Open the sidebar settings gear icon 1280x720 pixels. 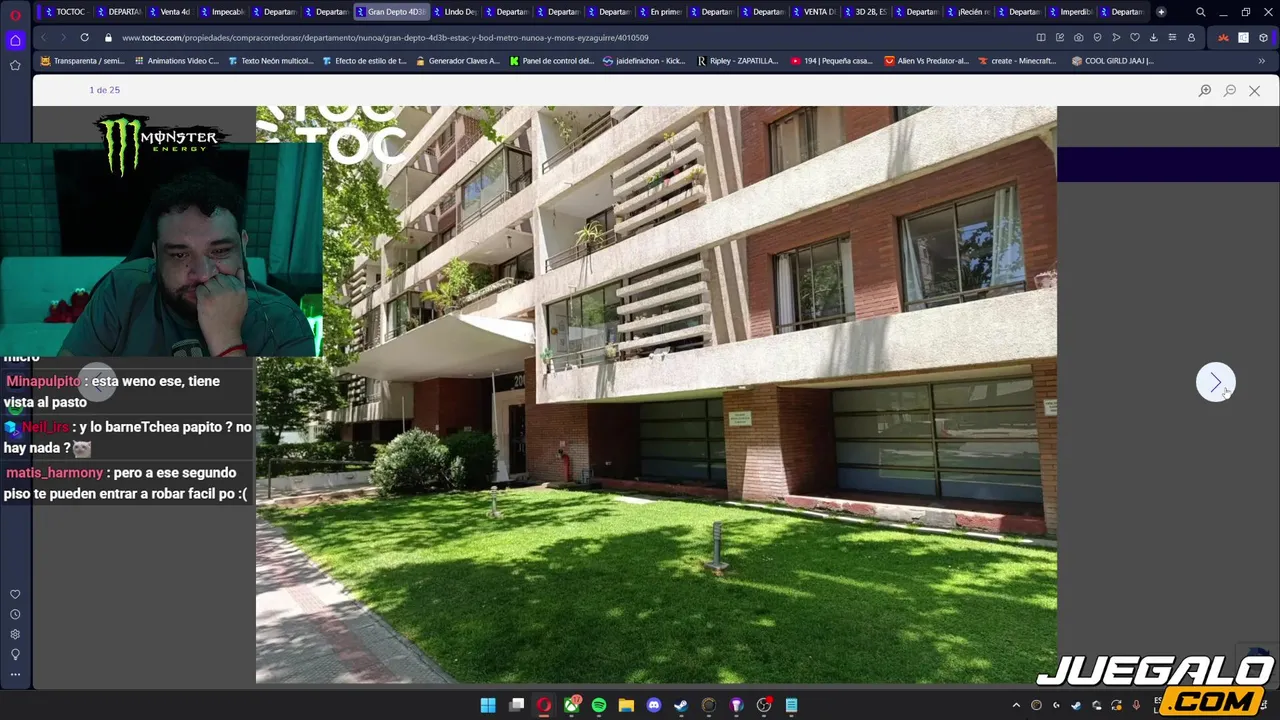15,634
